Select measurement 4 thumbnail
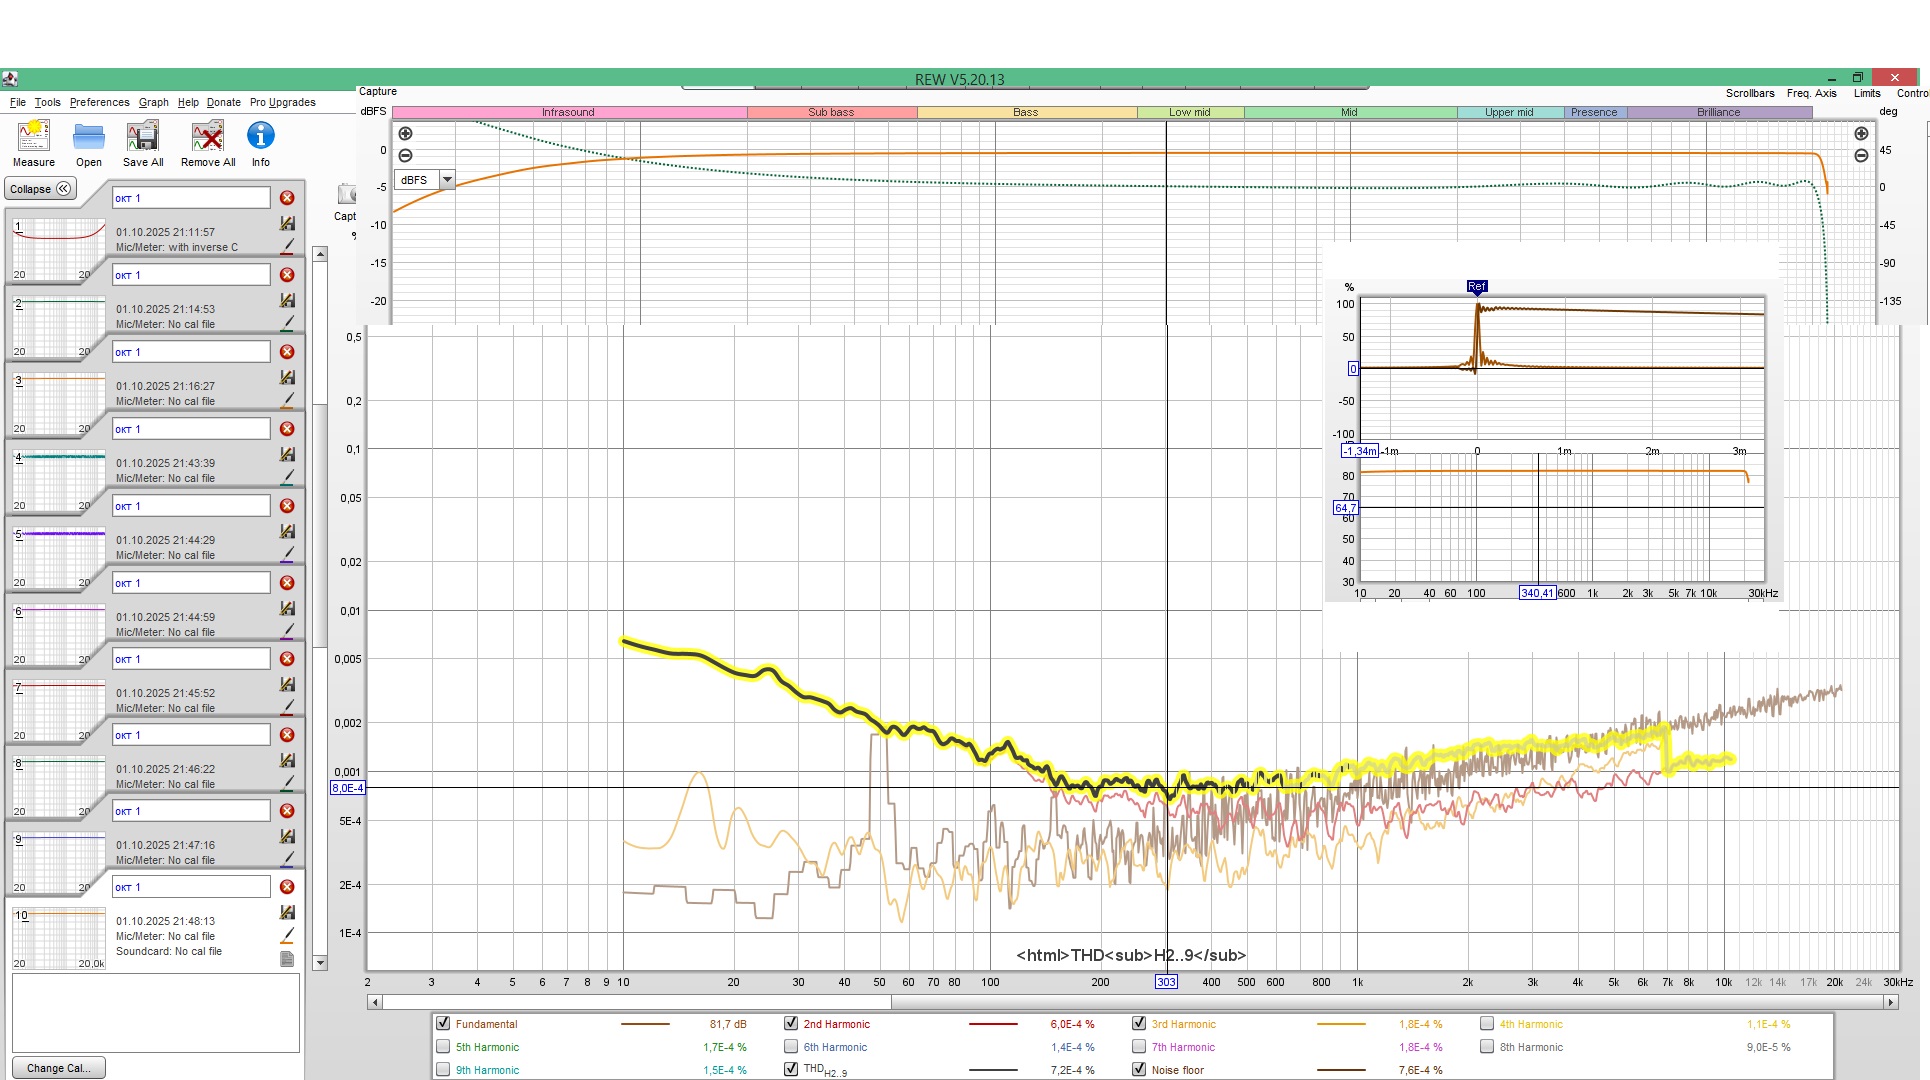The image size is (1930, 1080). [x=58, y=481]
